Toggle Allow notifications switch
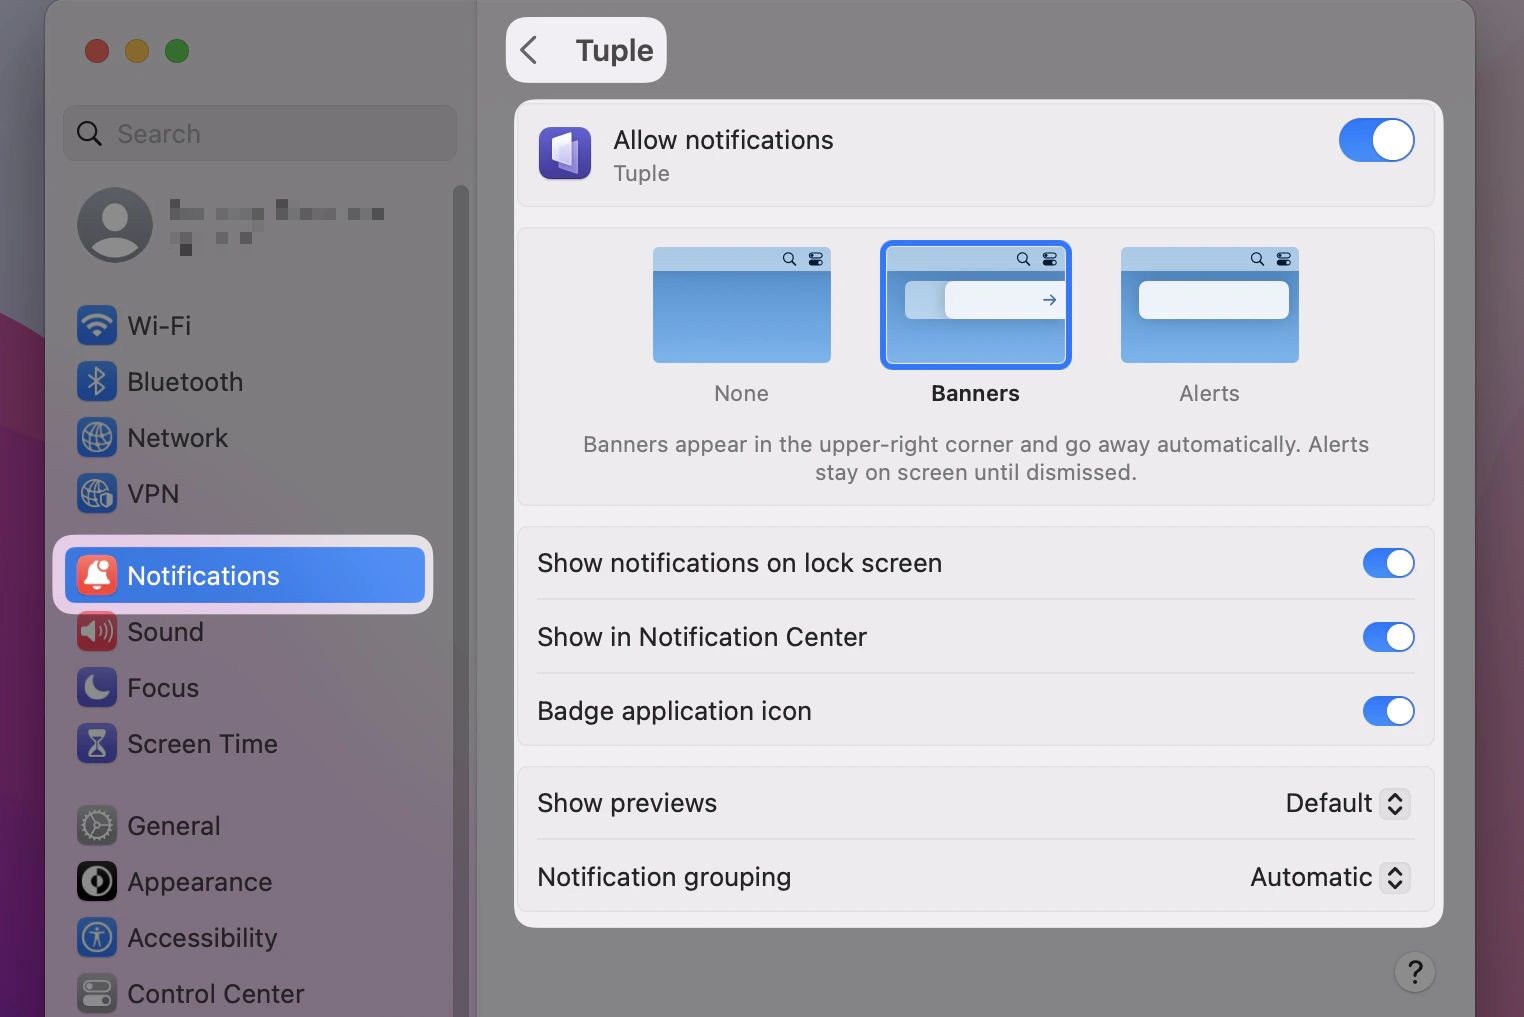Viewport: 1524px width, 1017px height. pos(1377,140)
